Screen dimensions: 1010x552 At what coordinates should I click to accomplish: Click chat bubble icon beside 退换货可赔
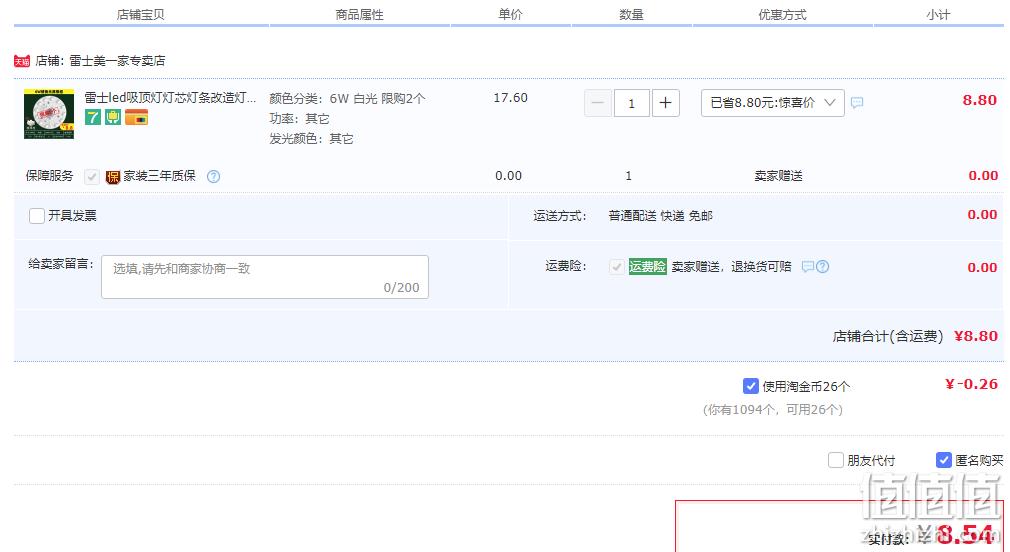click(808, 266)
